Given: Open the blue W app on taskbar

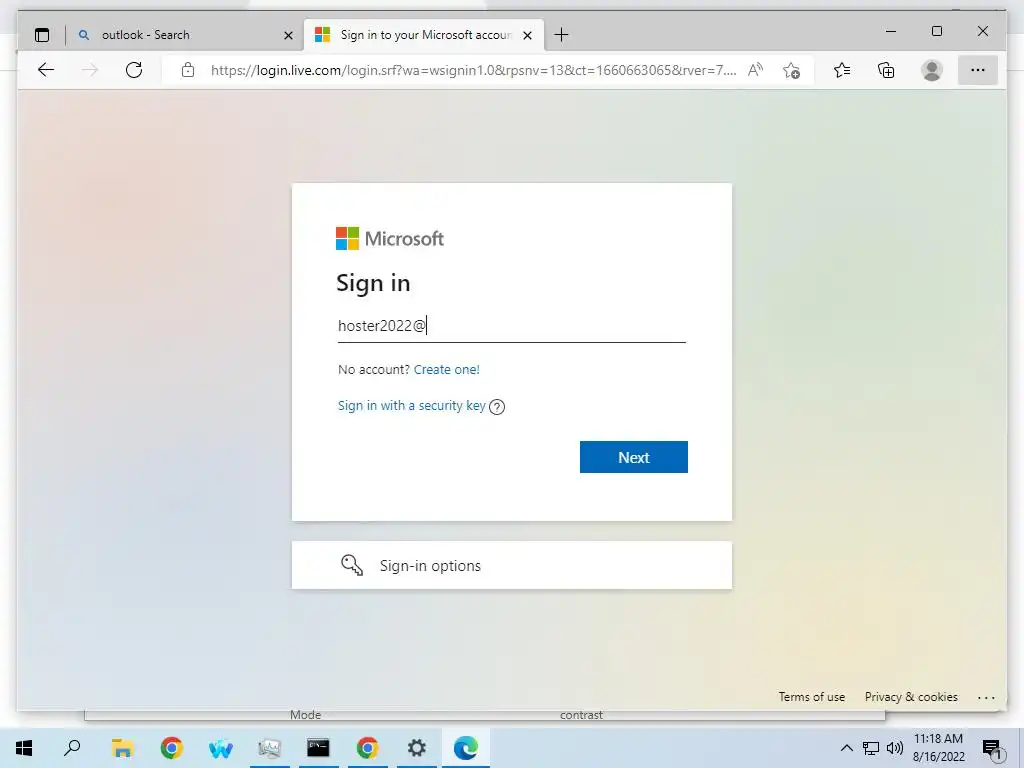Looking at the screenshot, I should coord(220,748).
